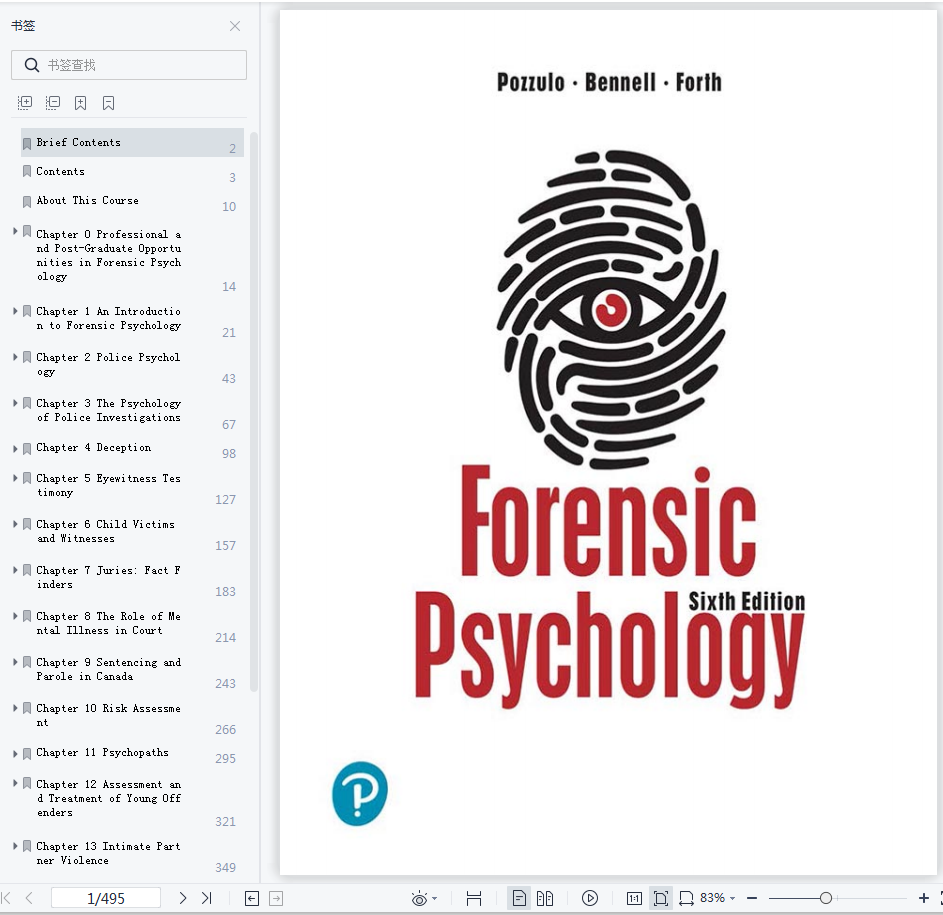Zoom in with the plus button
The image size is (943, 915).
click(924, 899)
